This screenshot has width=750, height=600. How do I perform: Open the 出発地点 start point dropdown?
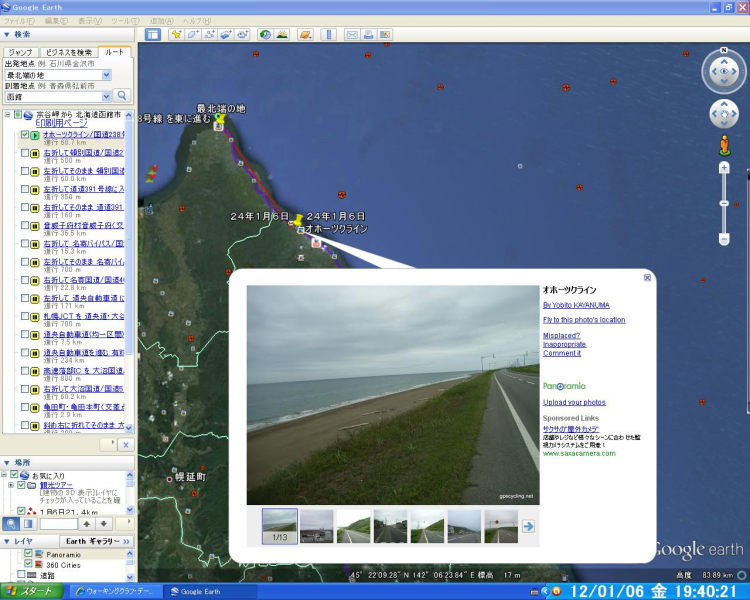[107, 75]
